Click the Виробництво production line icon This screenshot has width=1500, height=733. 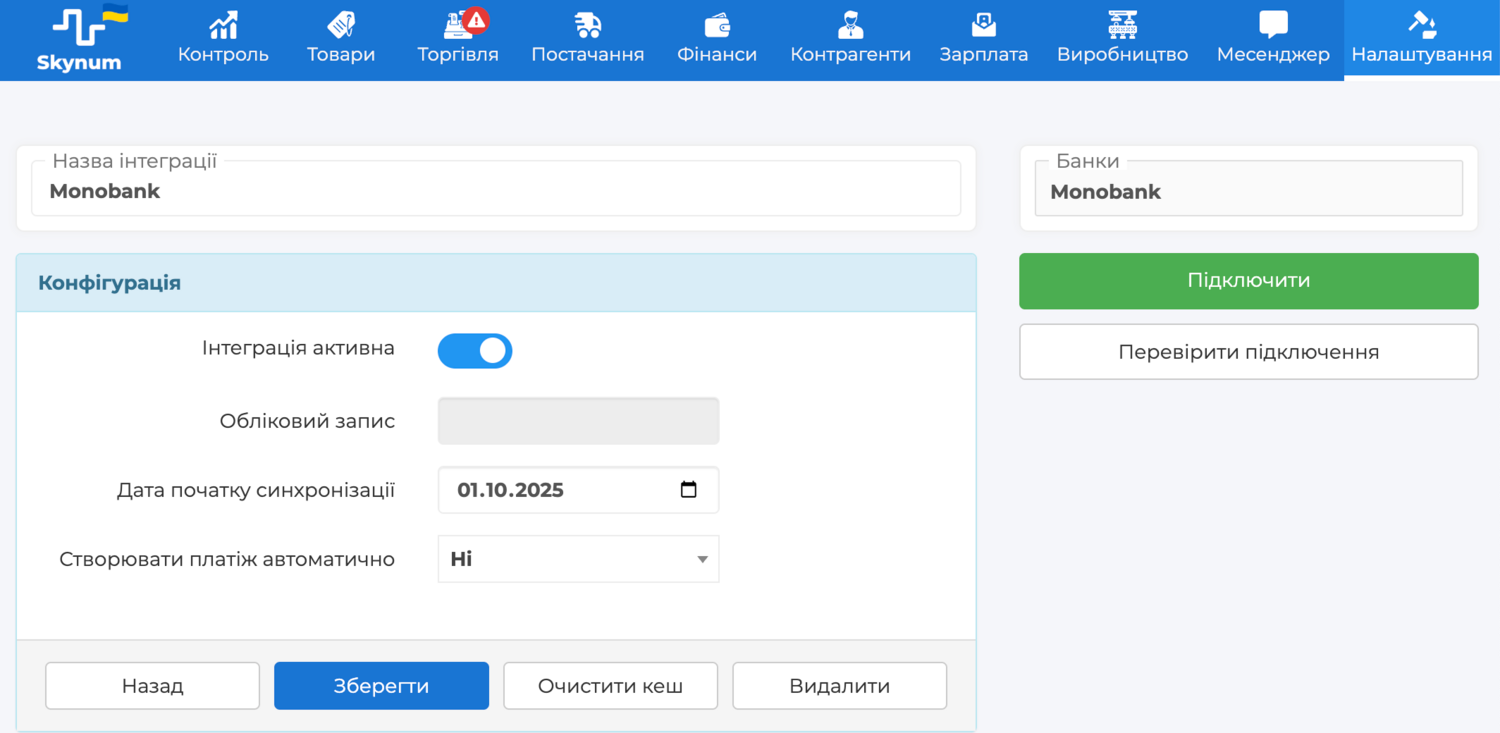[x=1122, y=24]
